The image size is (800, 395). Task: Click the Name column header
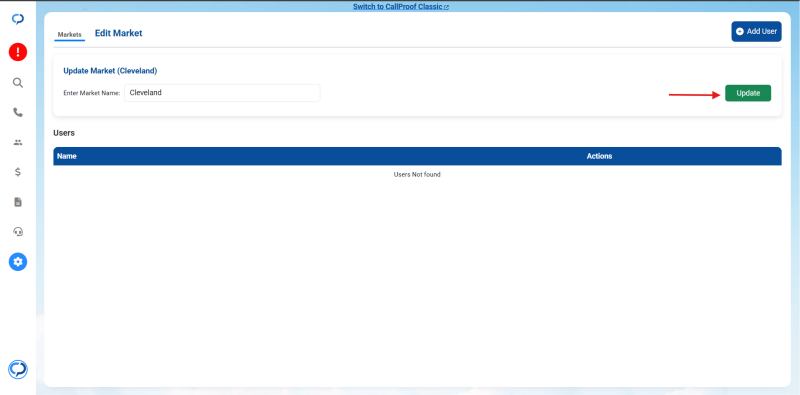(x=67, y=156)
